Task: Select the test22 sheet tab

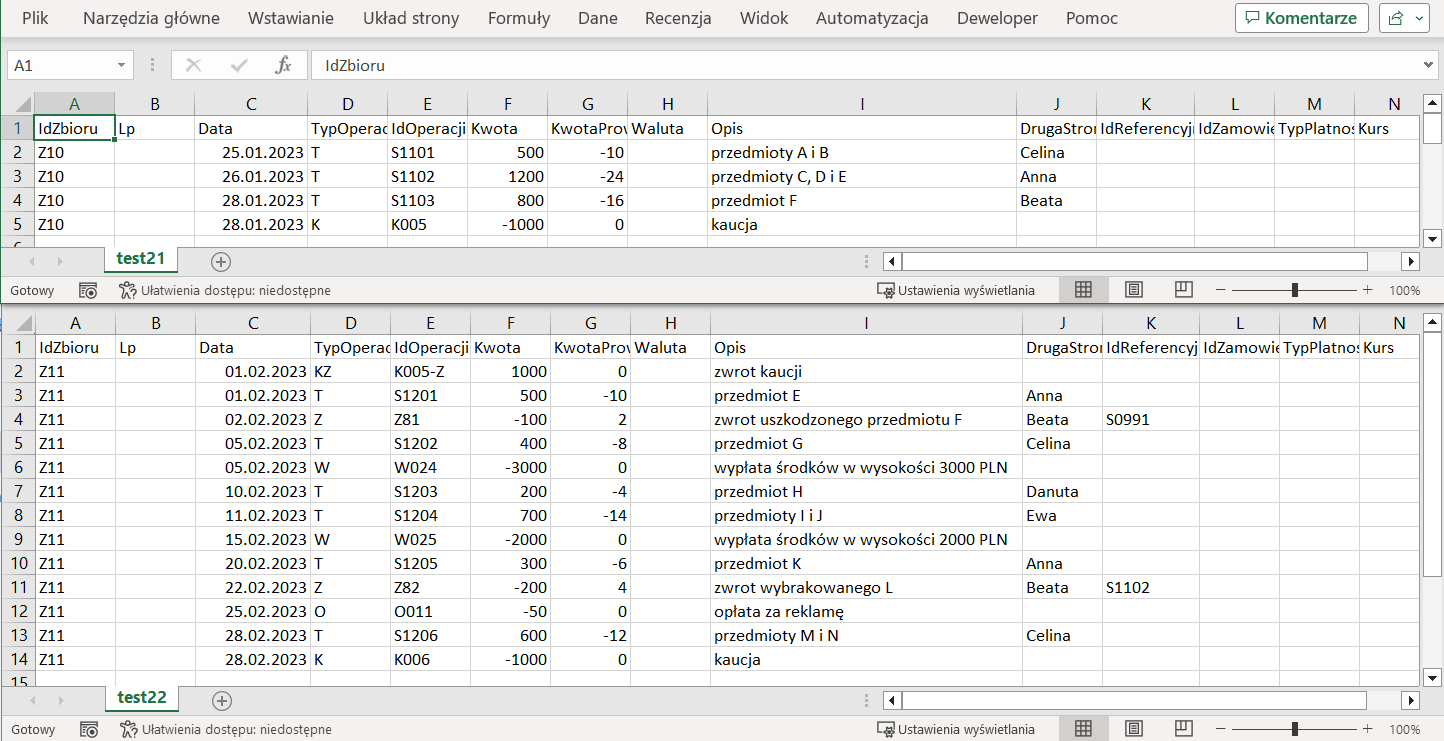Action: 141,698
